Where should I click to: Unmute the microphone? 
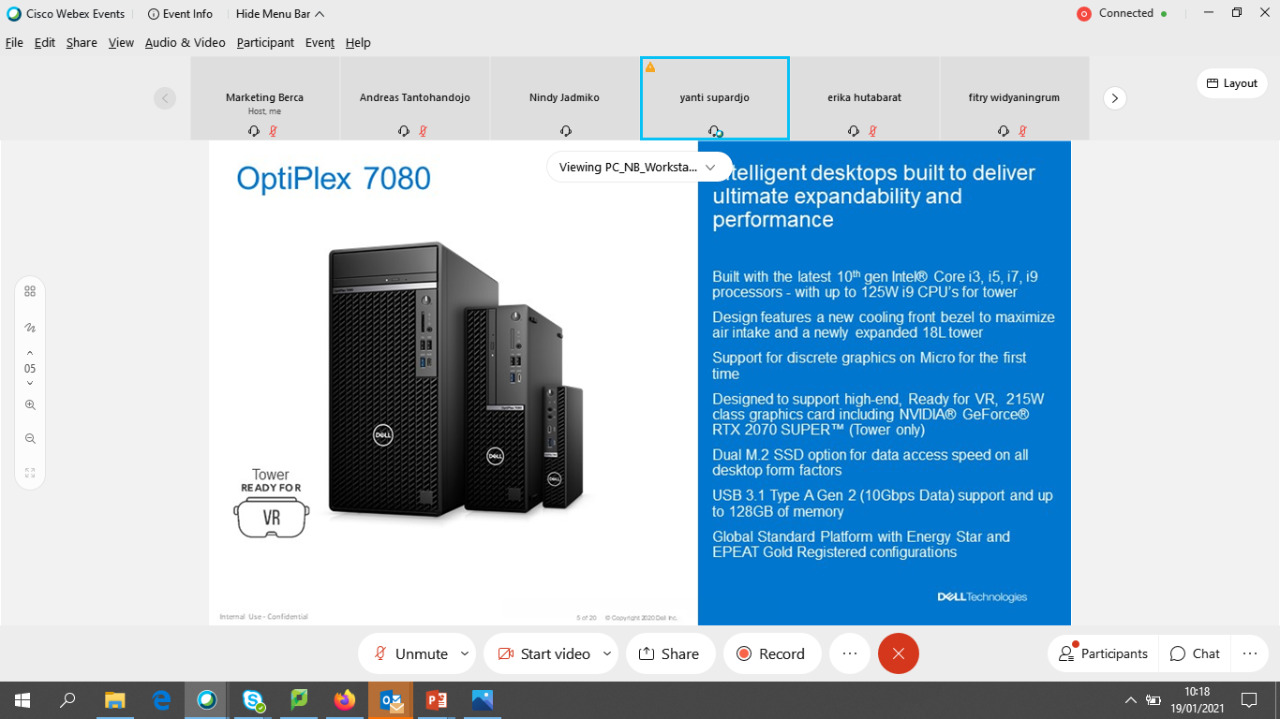click(x=409, y=653)
